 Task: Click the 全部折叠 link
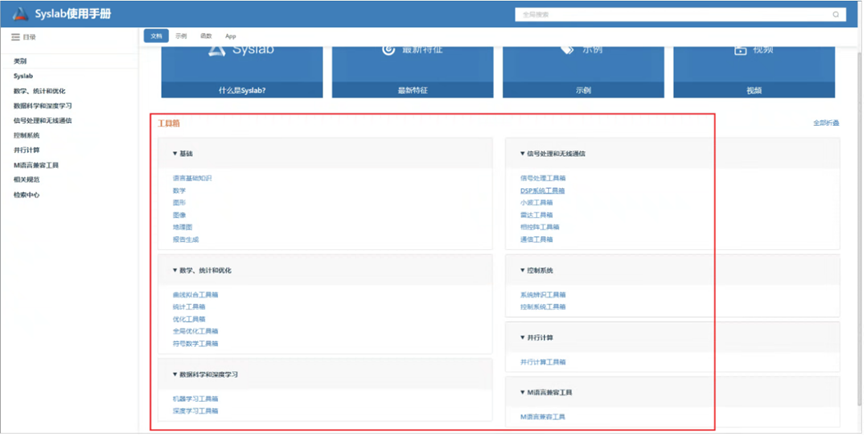pyautogui.click(x=826, y=123)
